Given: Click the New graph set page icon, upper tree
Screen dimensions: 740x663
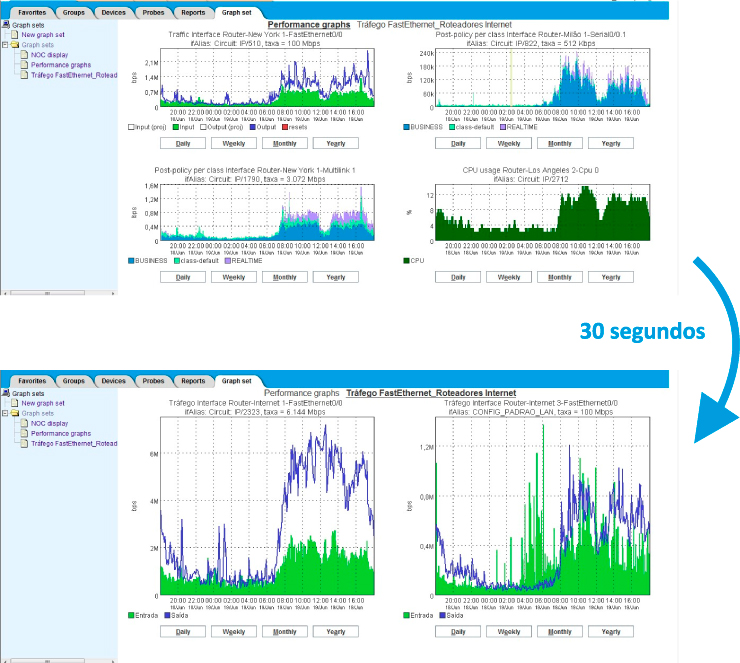Looking at the screenshot, I should 15,34.
